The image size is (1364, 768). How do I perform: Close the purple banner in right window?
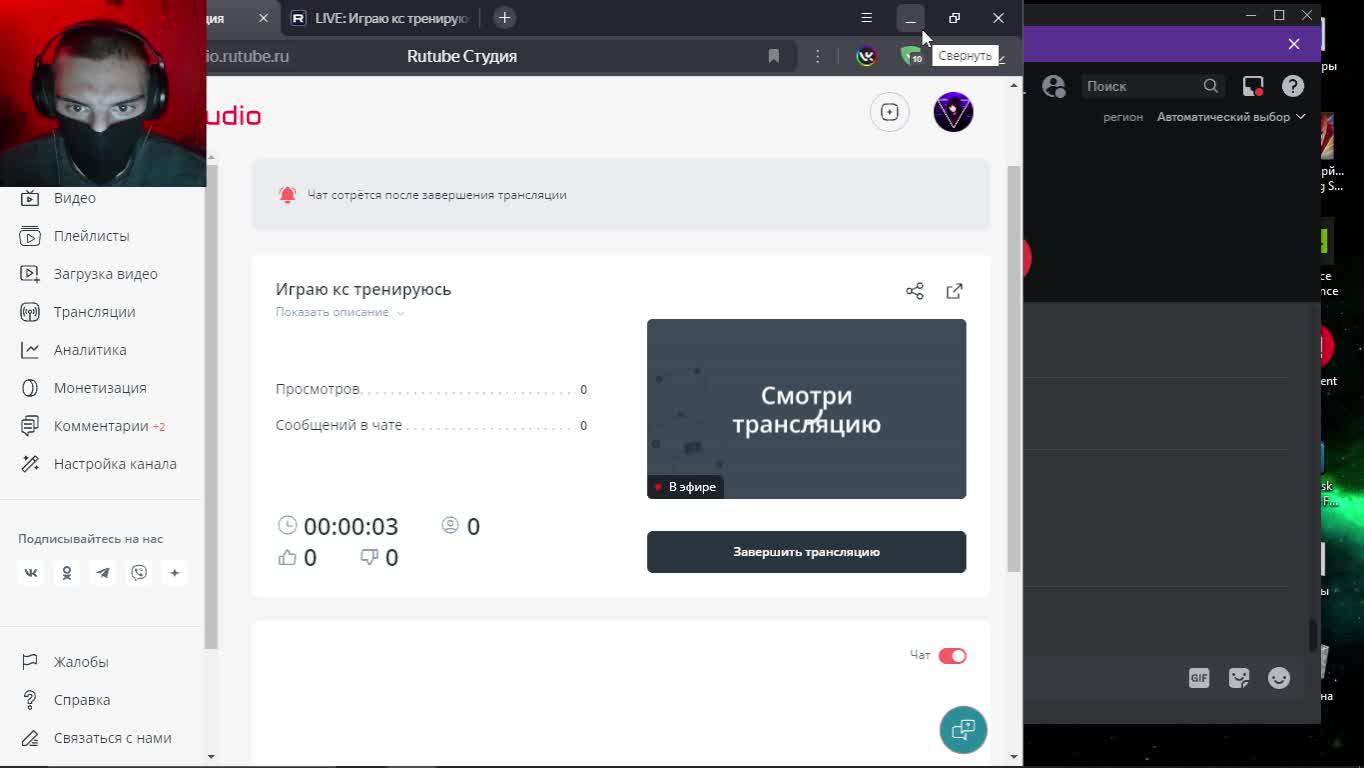click(1294, 44)
